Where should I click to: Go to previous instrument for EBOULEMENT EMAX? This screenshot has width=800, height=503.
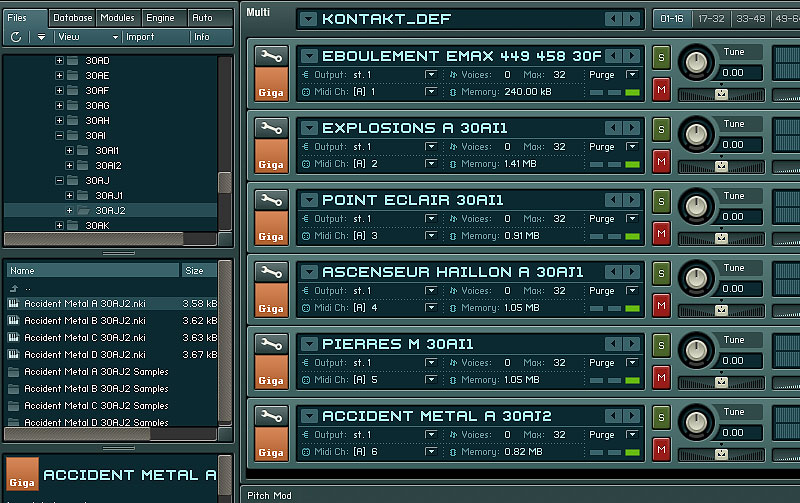[x=613, y=56]
